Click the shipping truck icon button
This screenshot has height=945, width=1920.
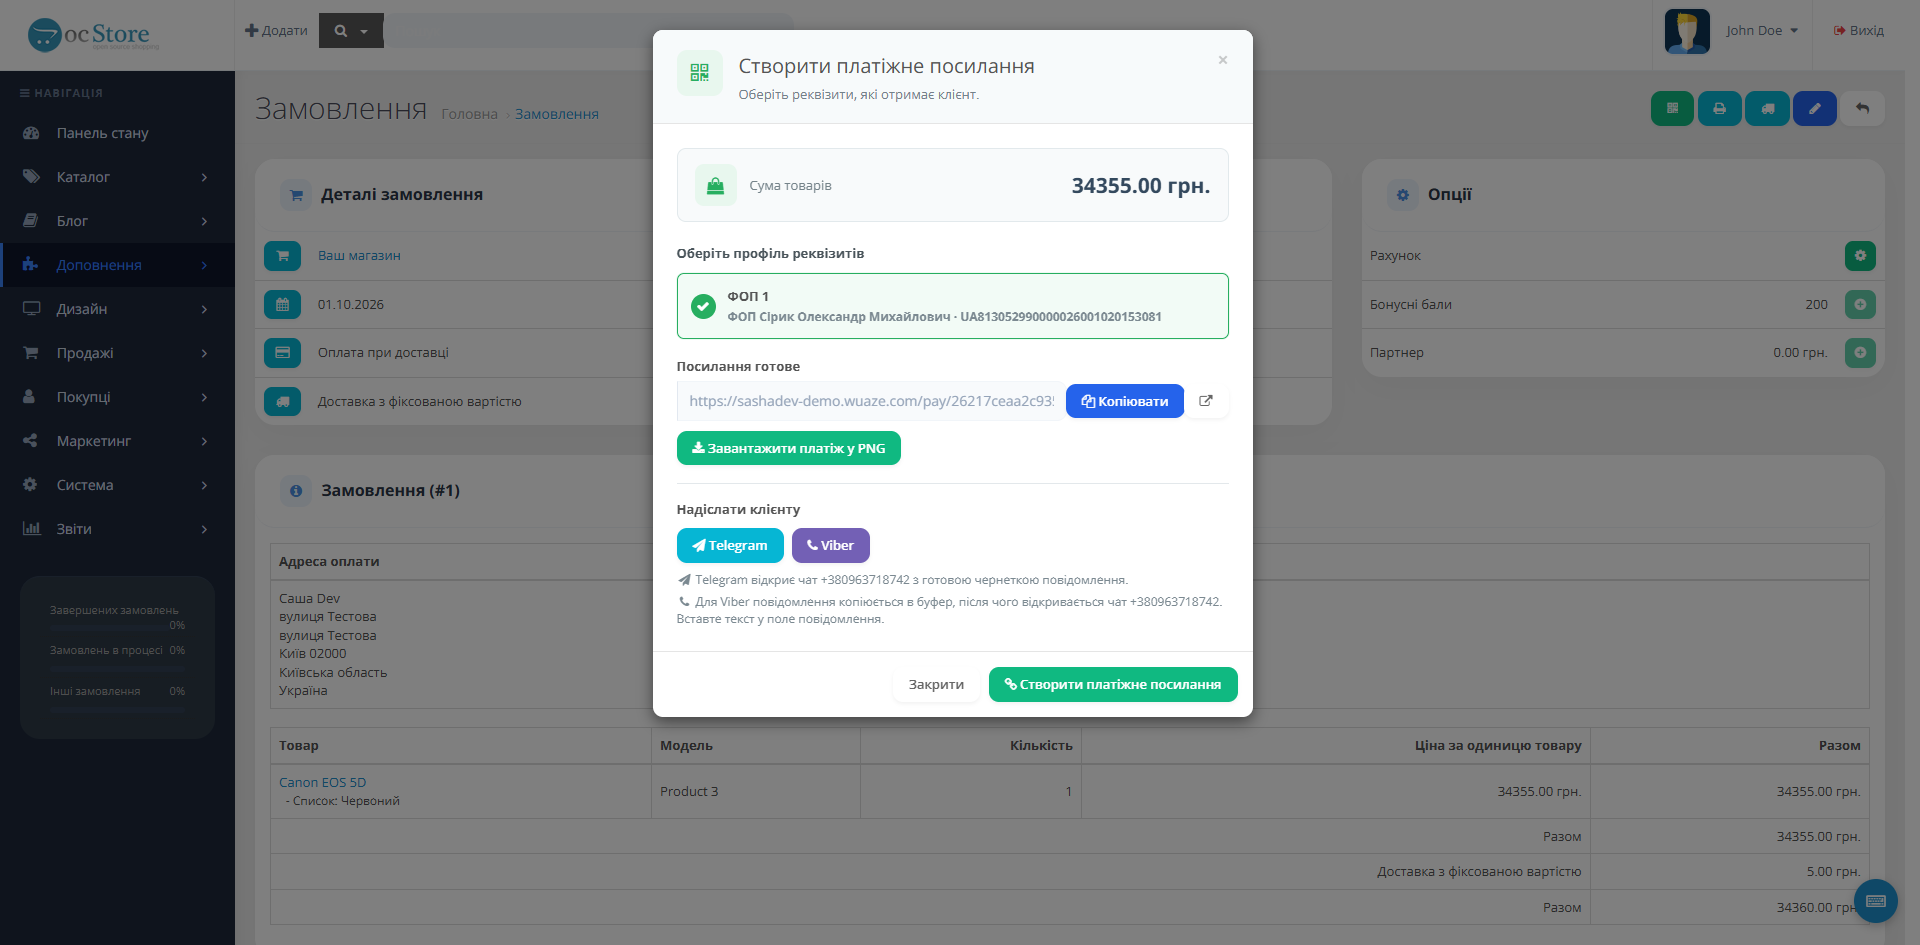click(1767, 108)
